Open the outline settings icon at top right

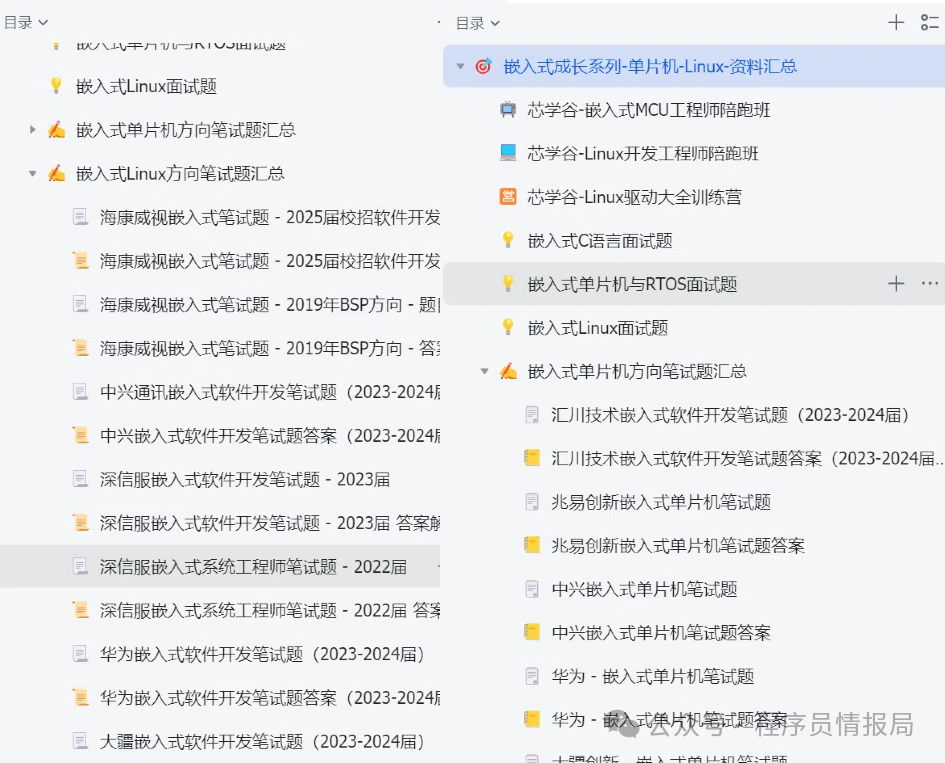(x=929, y=23)
